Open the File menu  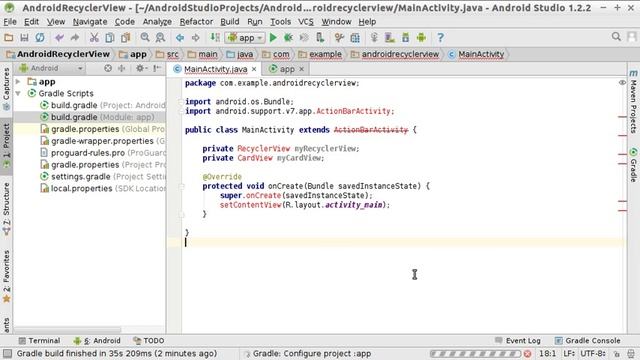tap(10, 22)
